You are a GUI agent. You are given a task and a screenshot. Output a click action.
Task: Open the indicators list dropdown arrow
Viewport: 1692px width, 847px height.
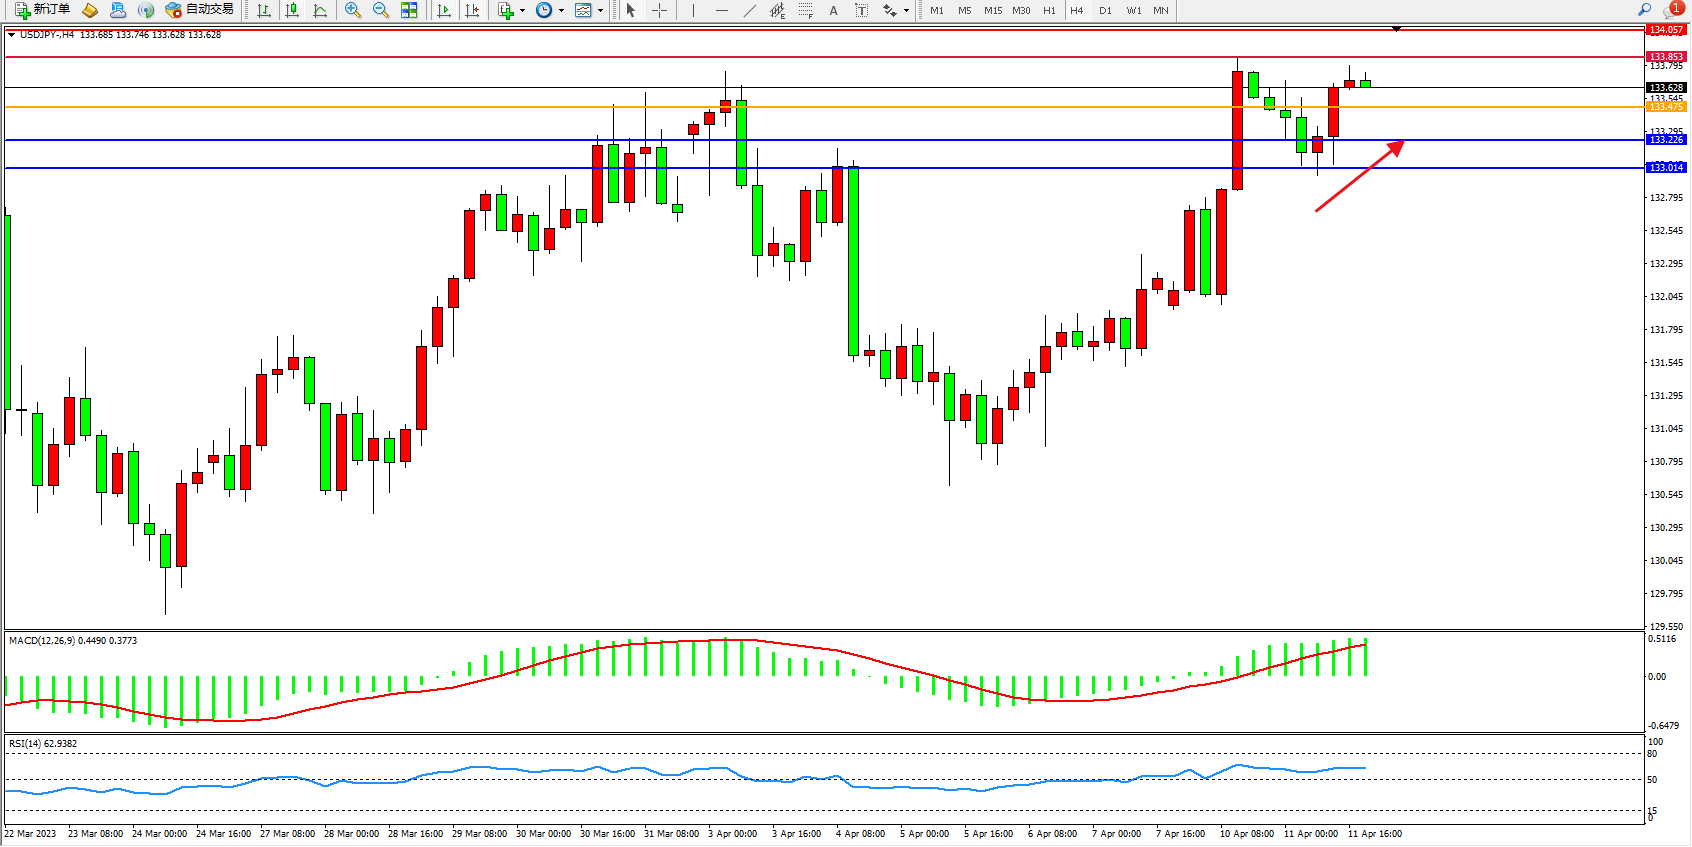tap(522, 11)
